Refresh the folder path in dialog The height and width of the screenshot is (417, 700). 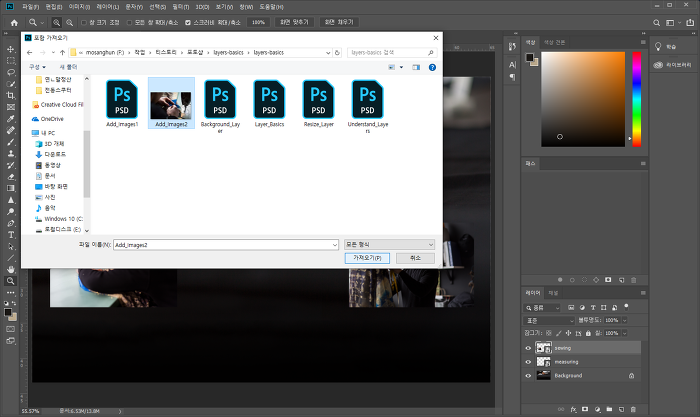click(x=338, y=53)
